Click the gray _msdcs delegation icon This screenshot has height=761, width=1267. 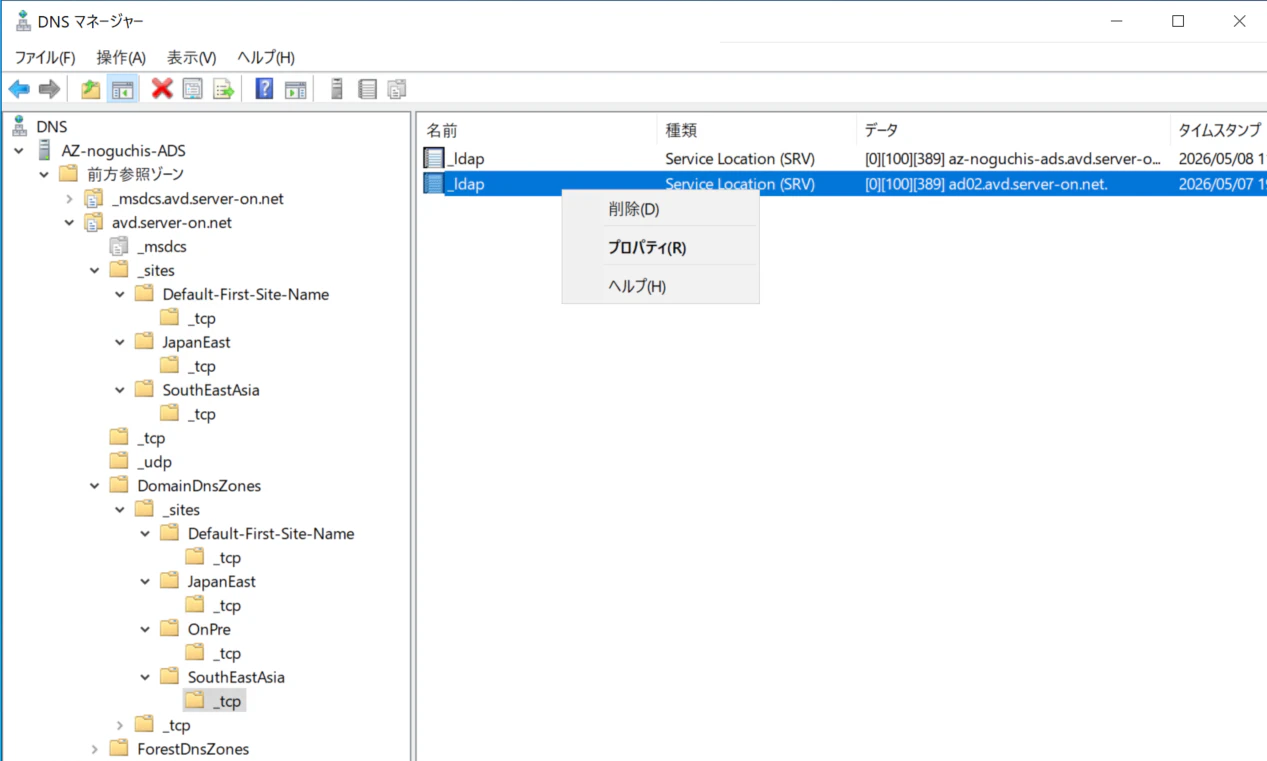119,246
